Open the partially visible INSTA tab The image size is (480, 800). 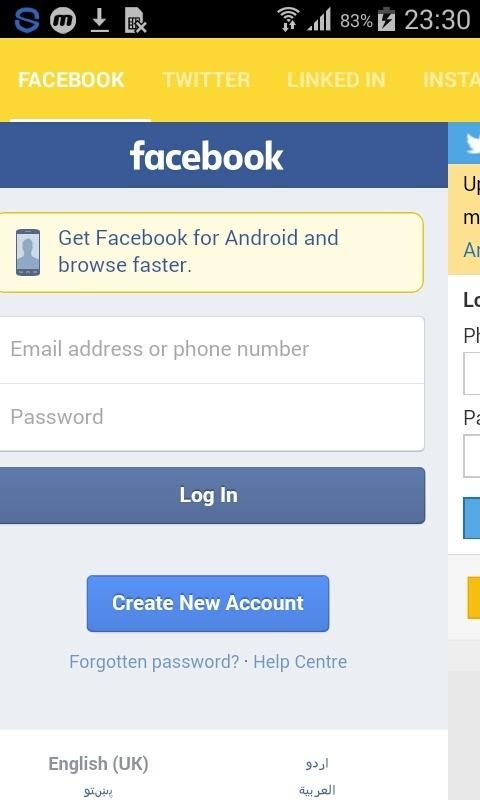(x=451, y=80)
